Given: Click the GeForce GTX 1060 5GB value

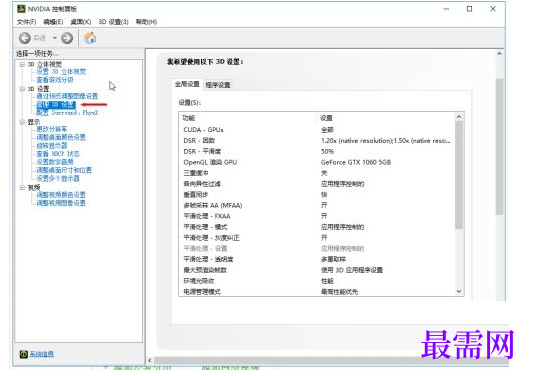Looking at the screenshot, I should click(356, 162).
